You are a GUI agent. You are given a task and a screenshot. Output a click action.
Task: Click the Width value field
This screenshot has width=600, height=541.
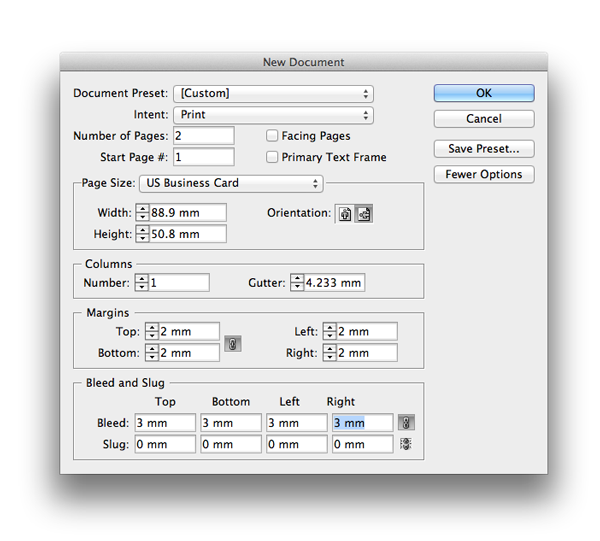click(x=188, y=213)
